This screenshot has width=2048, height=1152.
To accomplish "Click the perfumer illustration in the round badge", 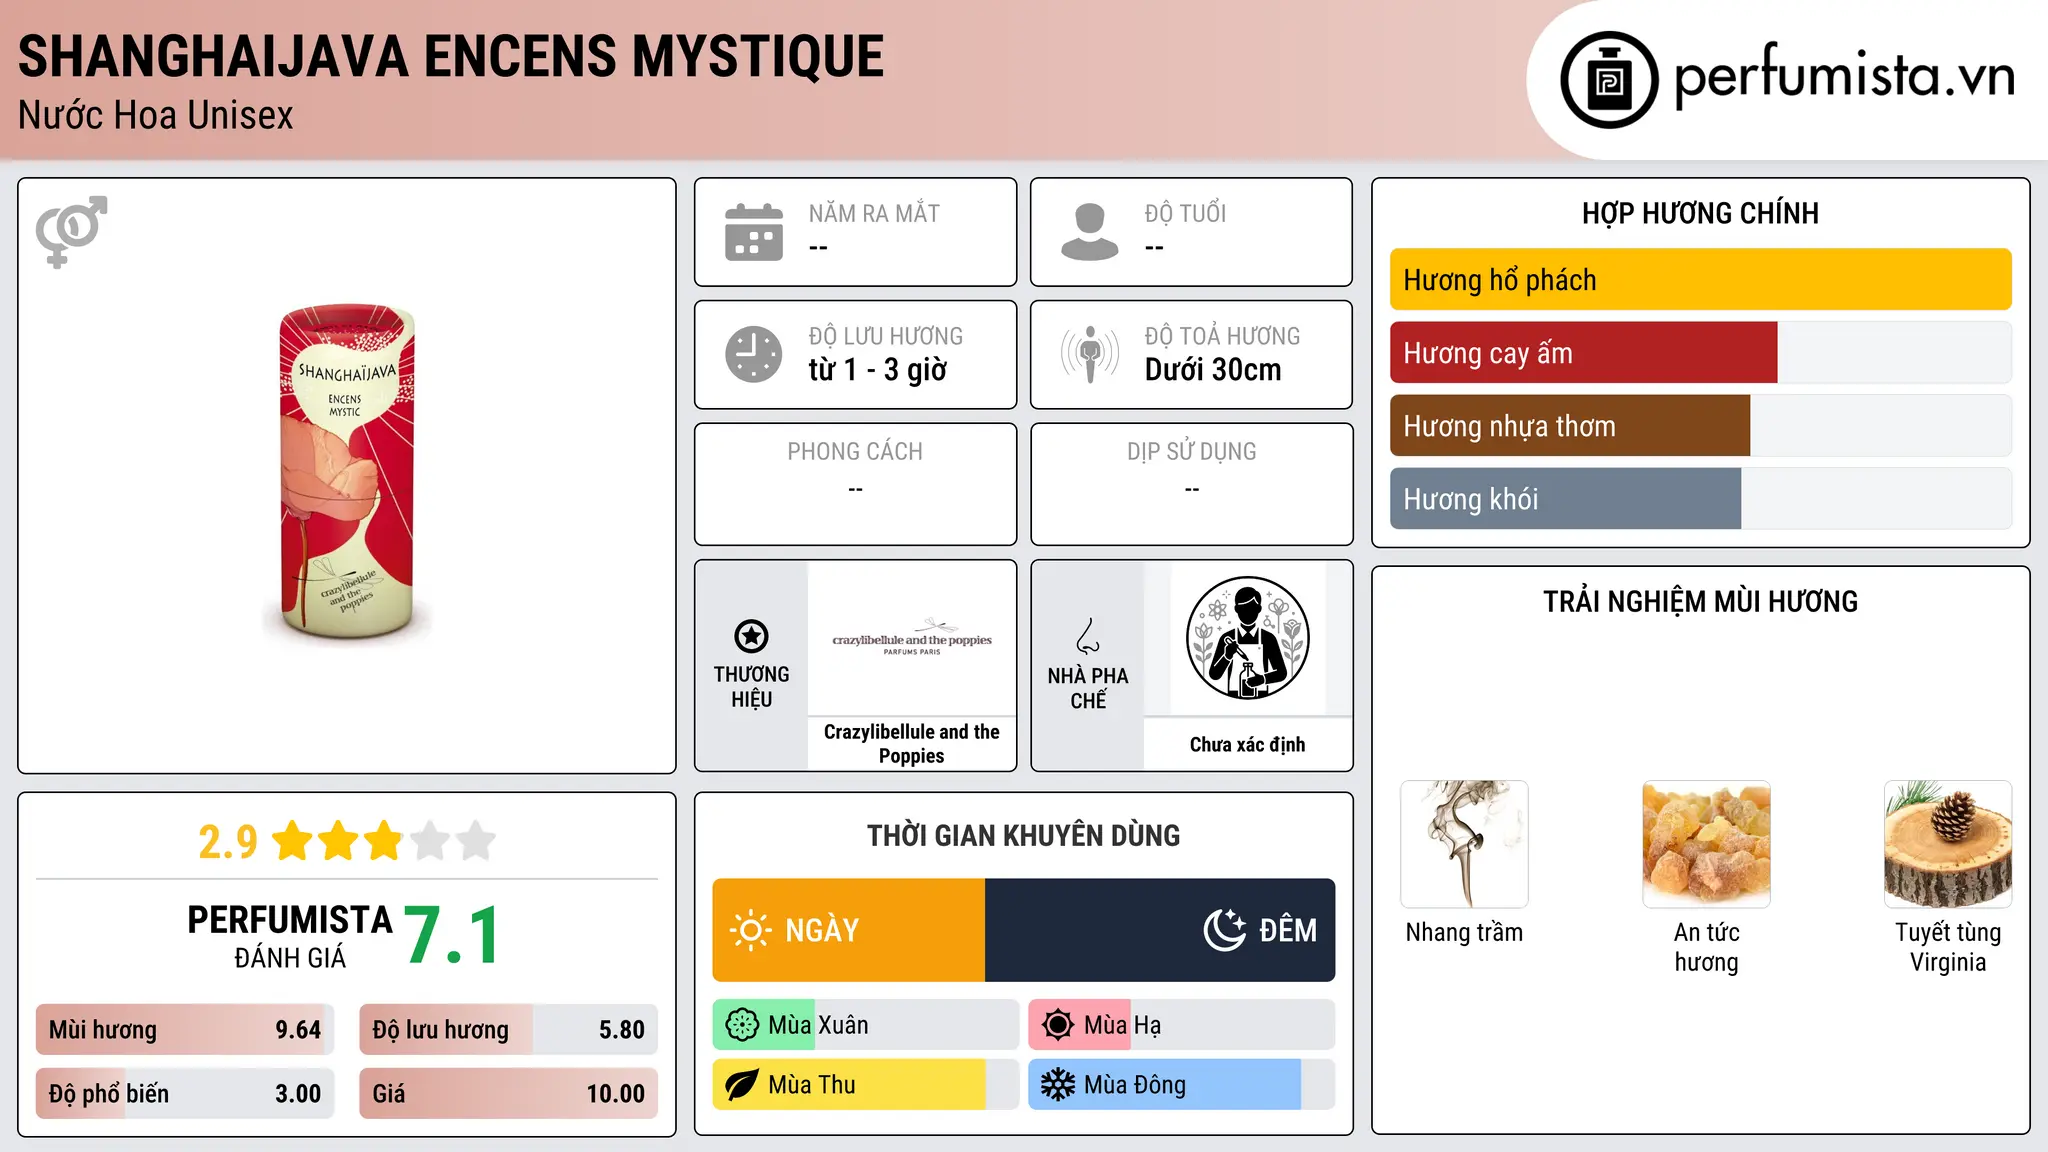I will 1247,638.
